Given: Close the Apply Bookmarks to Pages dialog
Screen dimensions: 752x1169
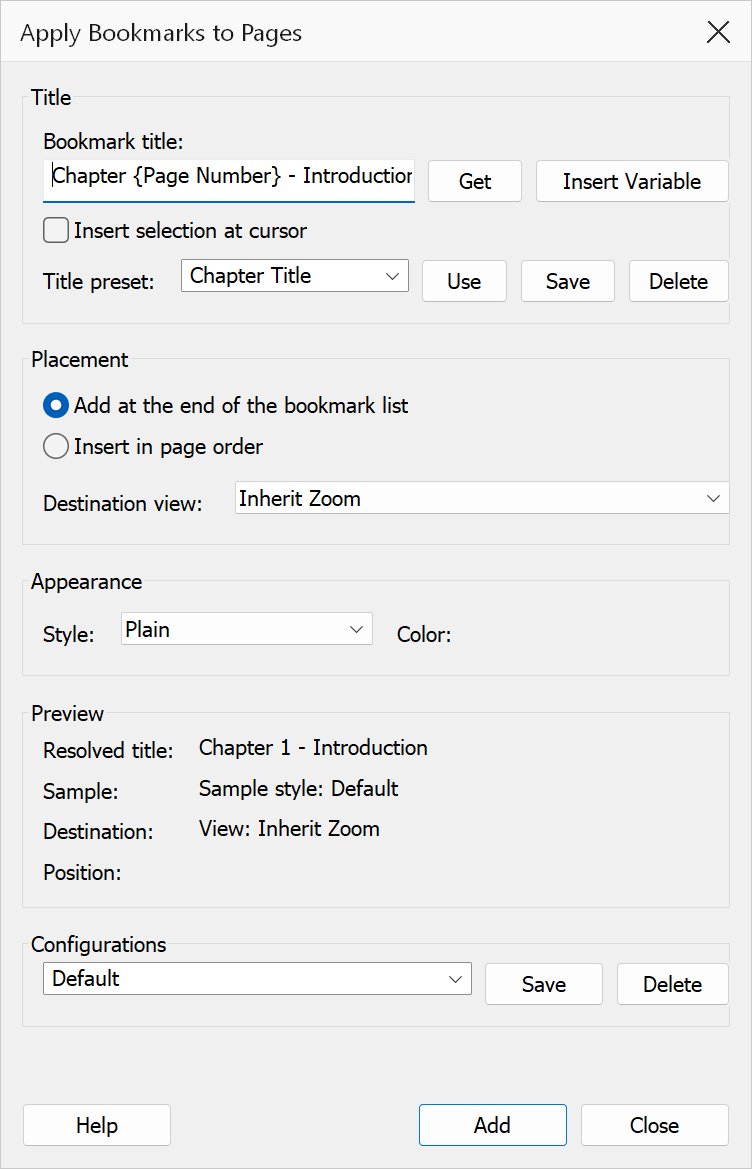Looking at the screenshot, I should click(718, 32).
